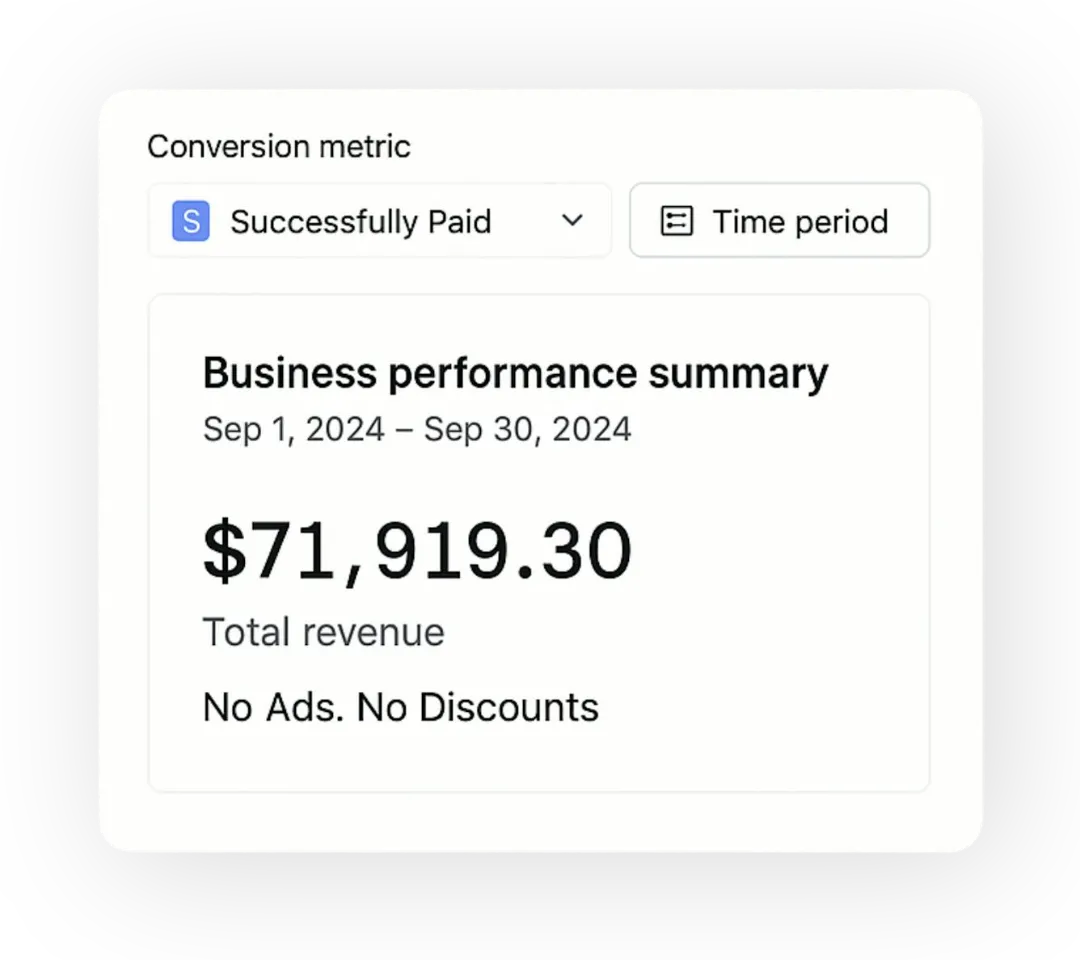The image size is (1080, 960).
Task: Click the settings-lines icon on the right button
Action: pyautogui.click(x=676, y=221)
